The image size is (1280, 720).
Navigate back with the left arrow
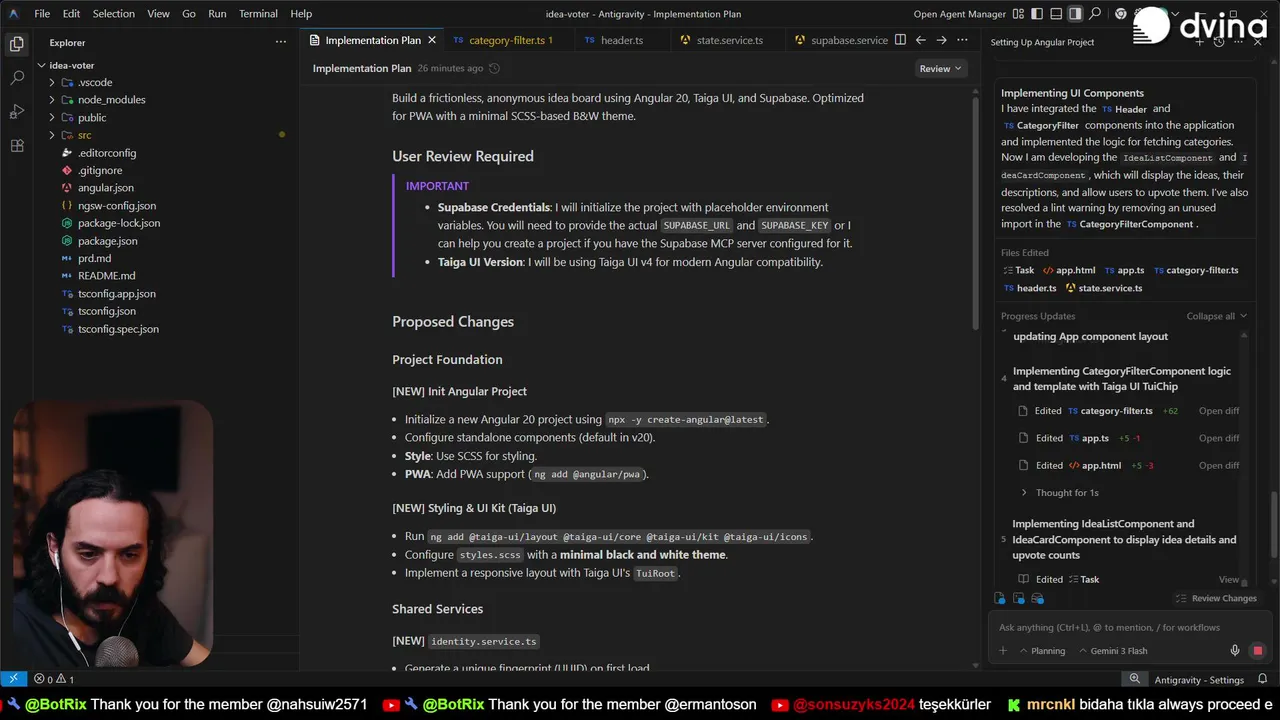(920, 40)
